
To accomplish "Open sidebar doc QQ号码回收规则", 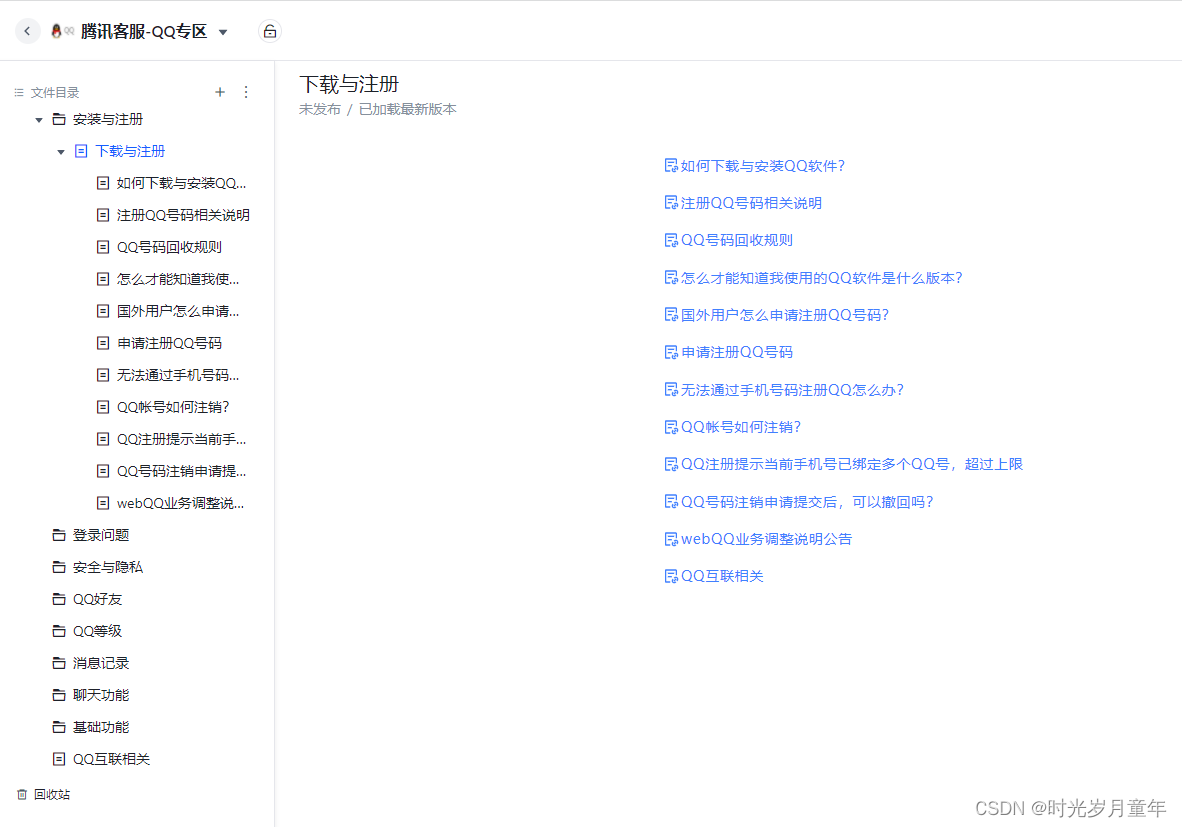I will [169, 247].
